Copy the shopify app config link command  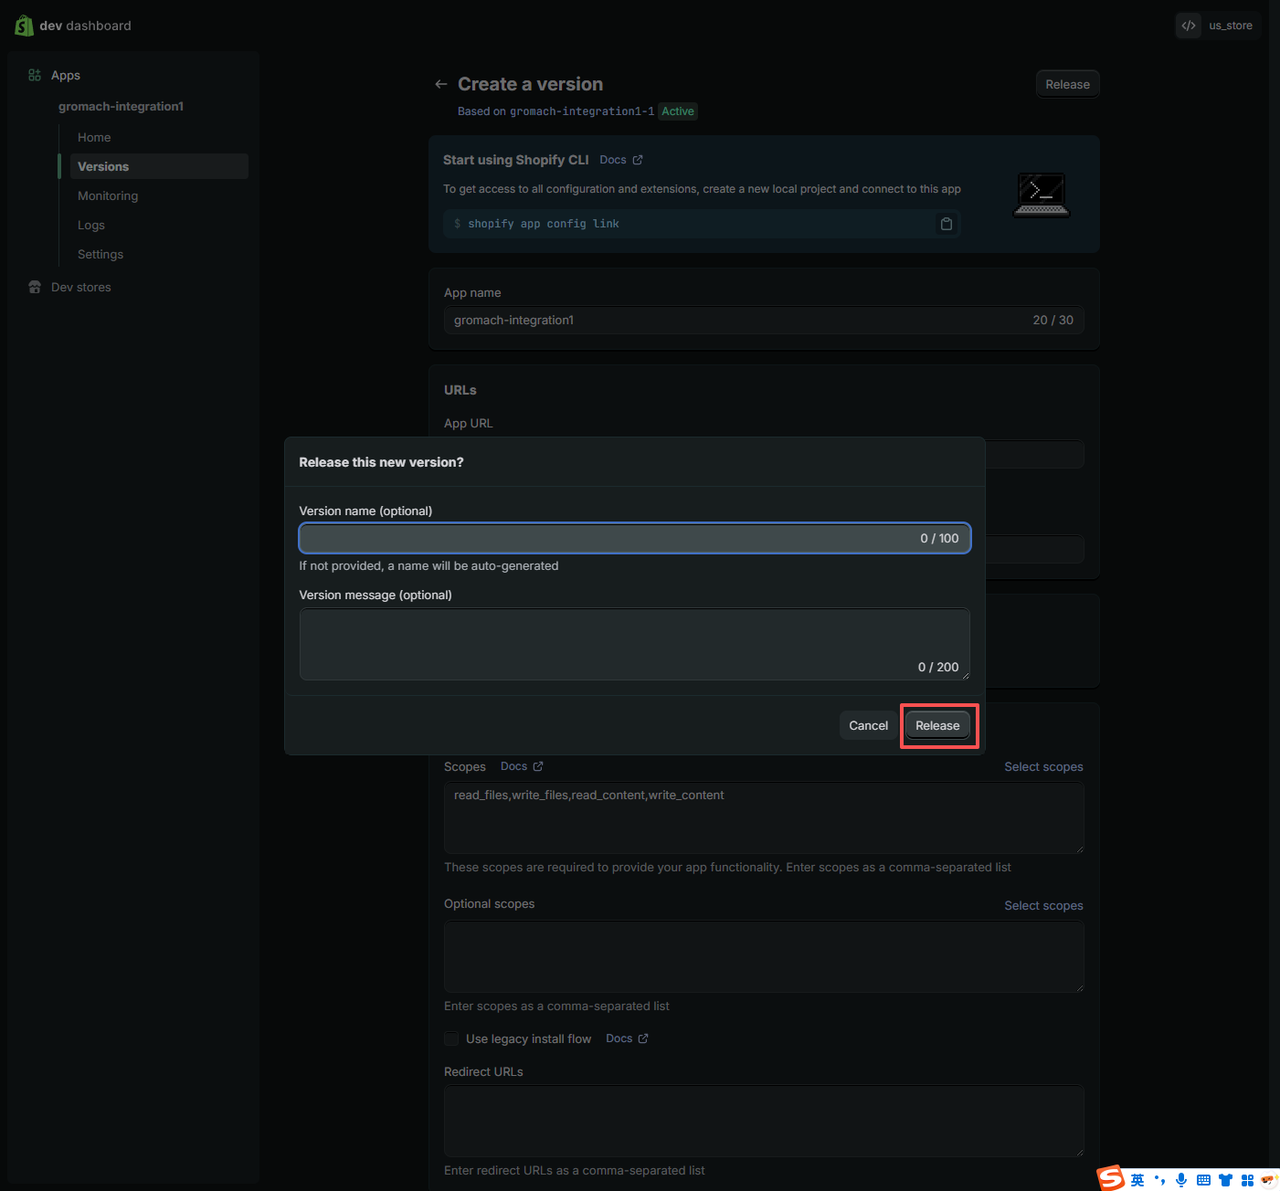click(x=946, y=224)
